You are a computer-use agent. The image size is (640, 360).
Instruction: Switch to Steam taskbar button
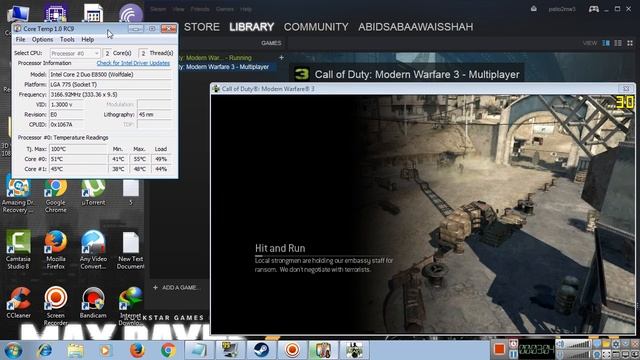[x=261, y=350]
